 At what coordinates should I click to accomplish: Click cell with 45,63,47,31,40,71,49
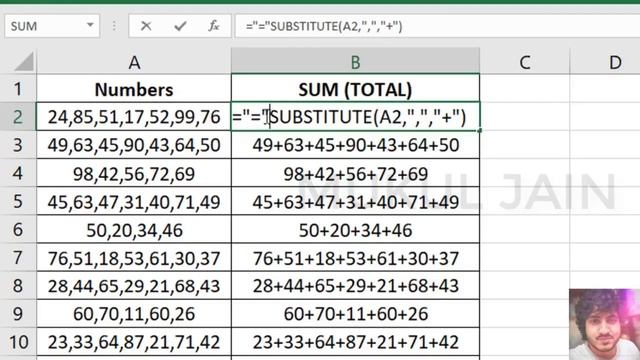click(134, 201)
